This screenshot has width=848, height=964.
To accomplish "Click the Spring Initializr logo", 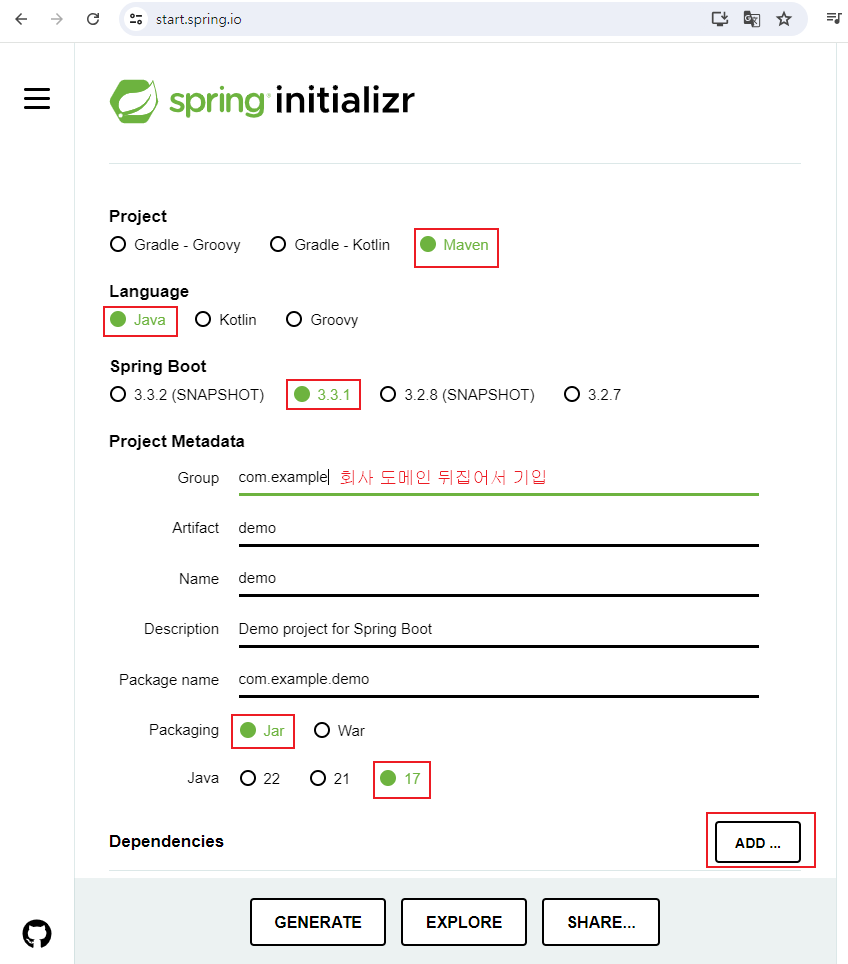I will 262,100.
